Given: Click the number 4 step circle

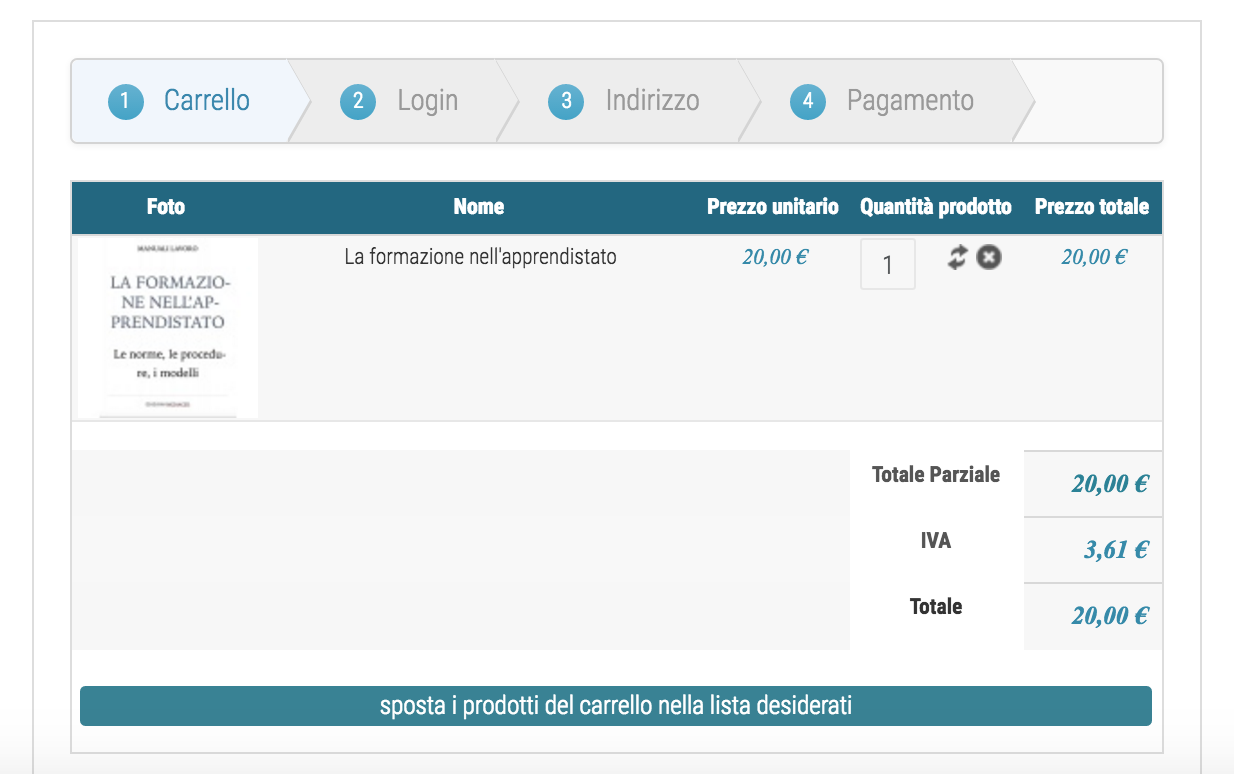Looking at the screenshot, I should point(807,101).
